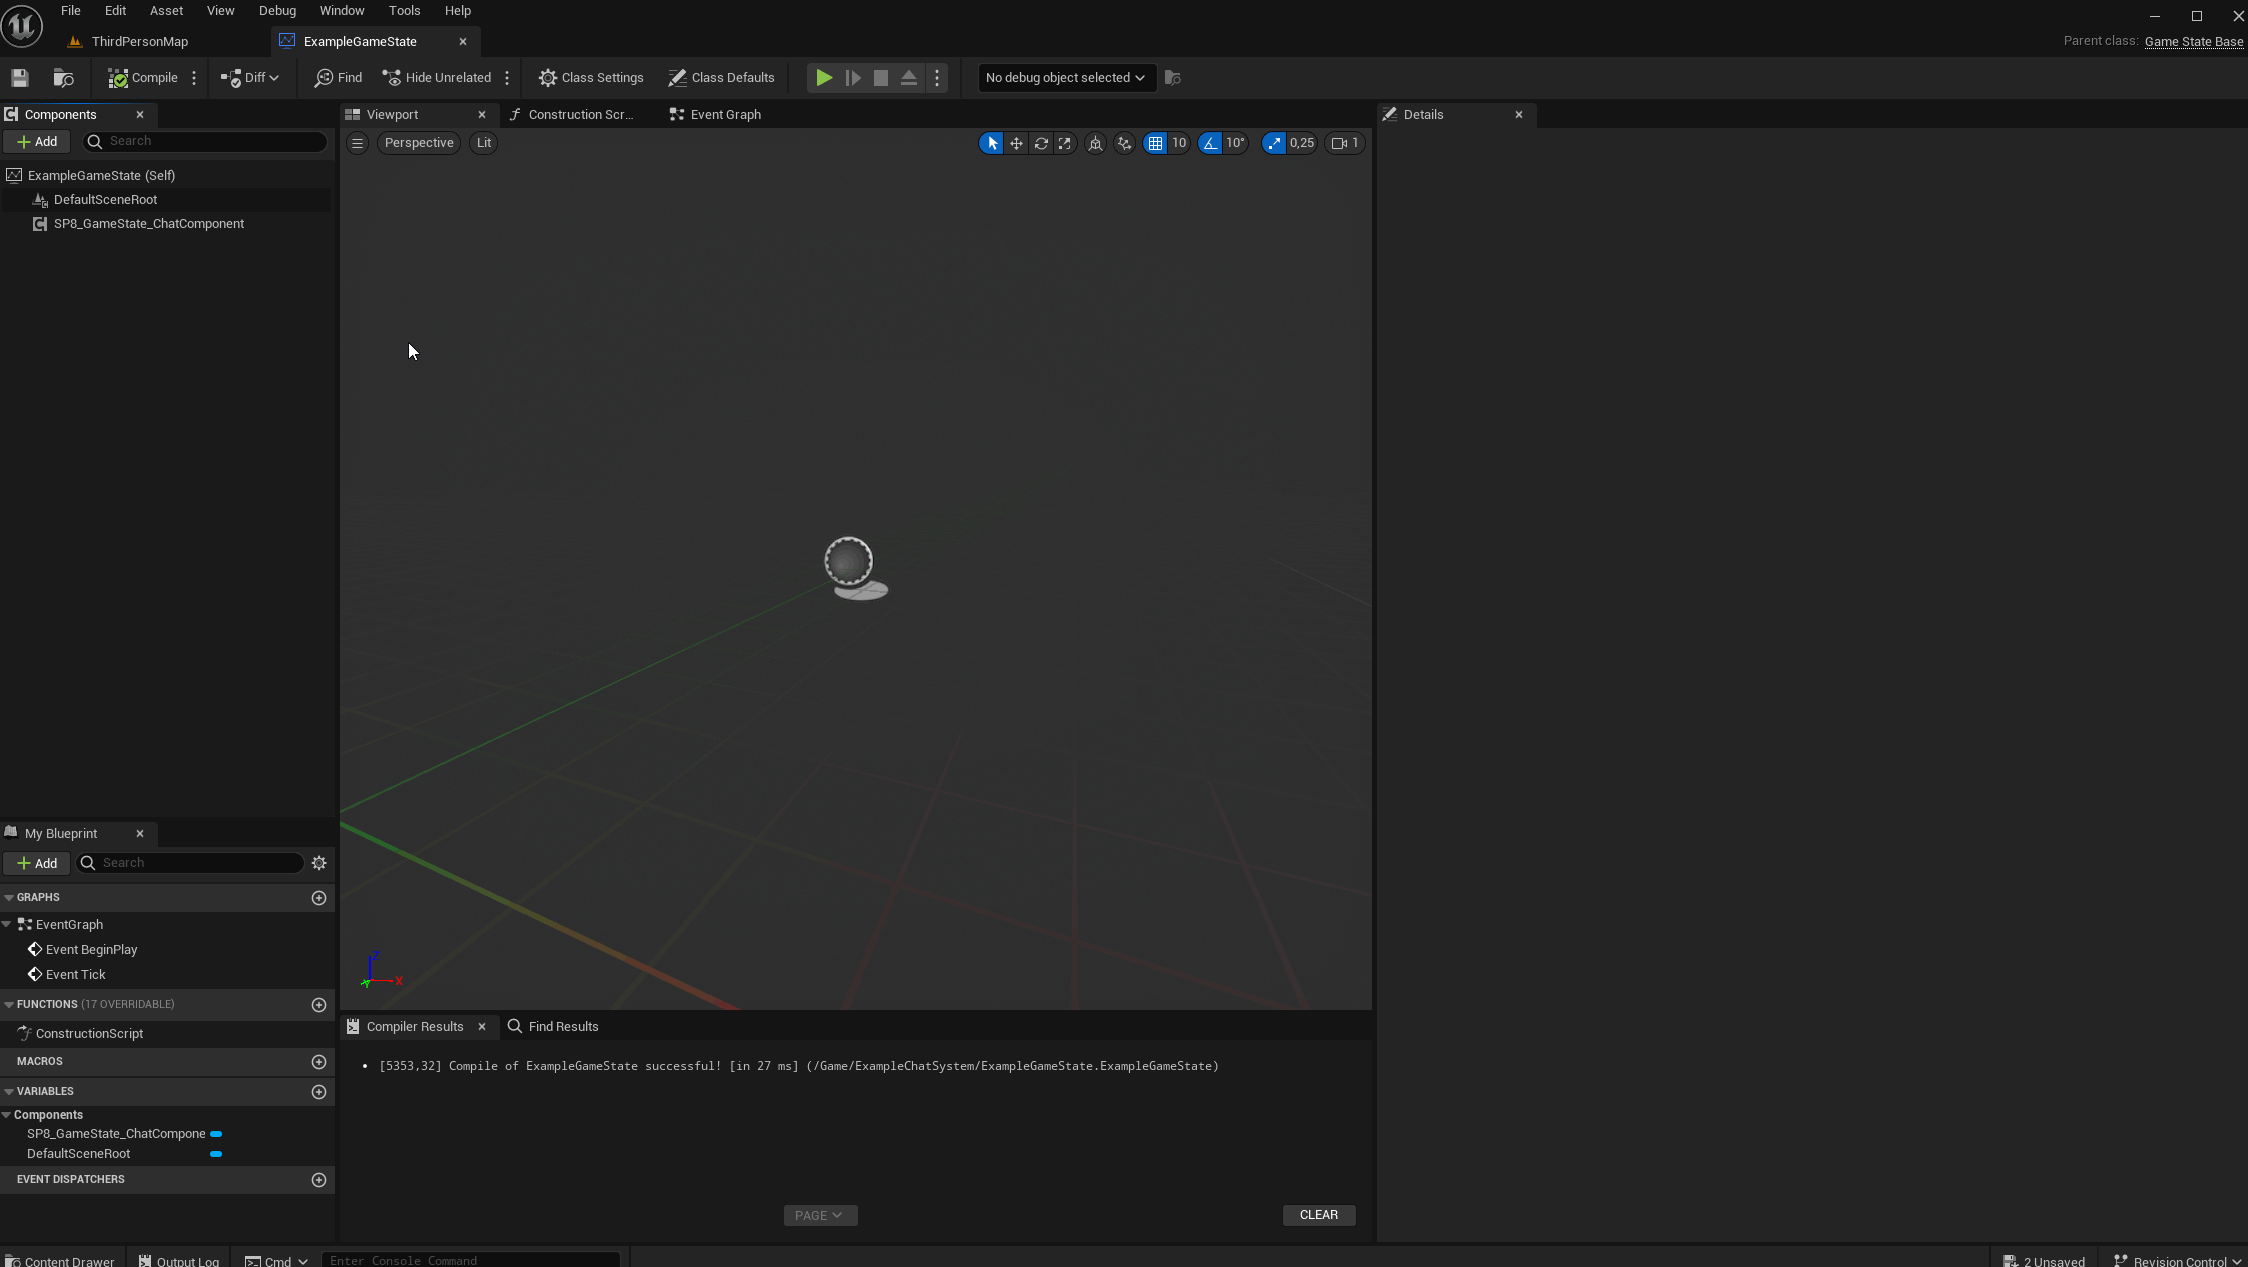The image size is (2248, 1267).
Task: Collapse the Variables section
Action: 9,1091
